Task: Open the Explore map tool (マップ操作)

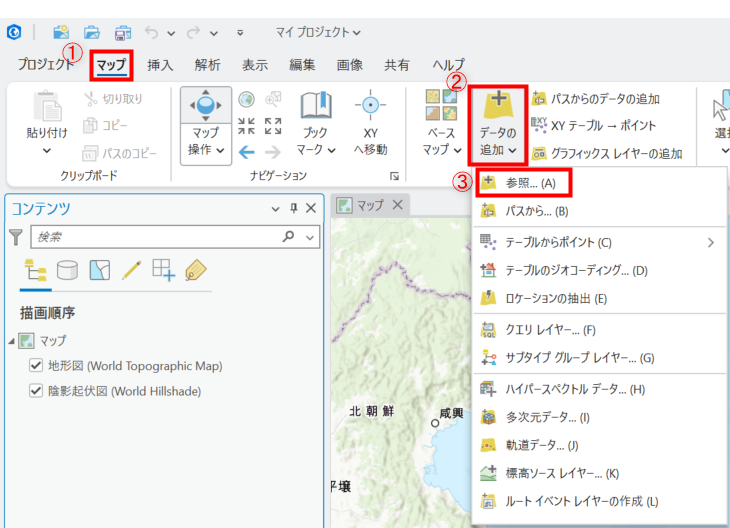Action: coord(205,106)
